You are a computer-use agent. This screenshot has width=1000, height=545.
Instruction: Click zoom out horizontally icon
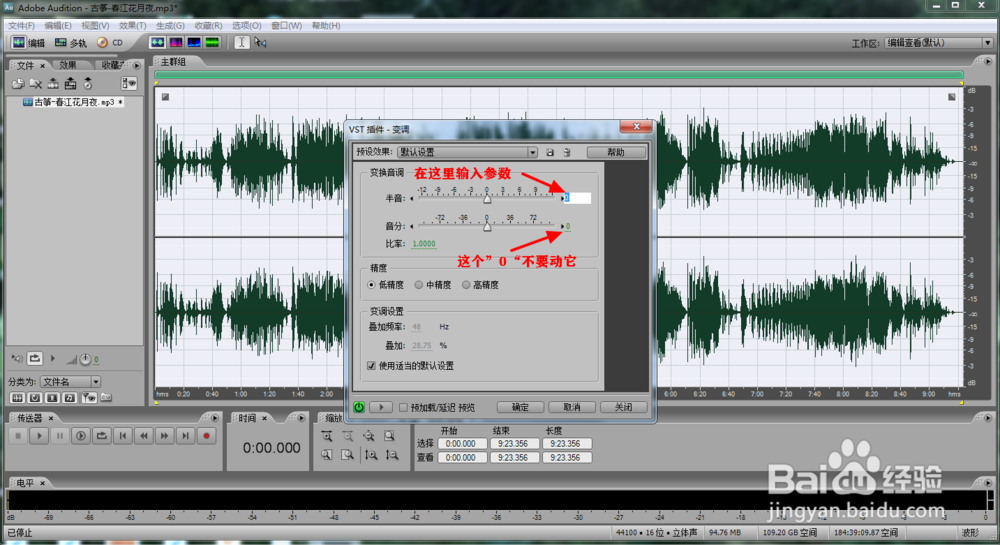348,436
